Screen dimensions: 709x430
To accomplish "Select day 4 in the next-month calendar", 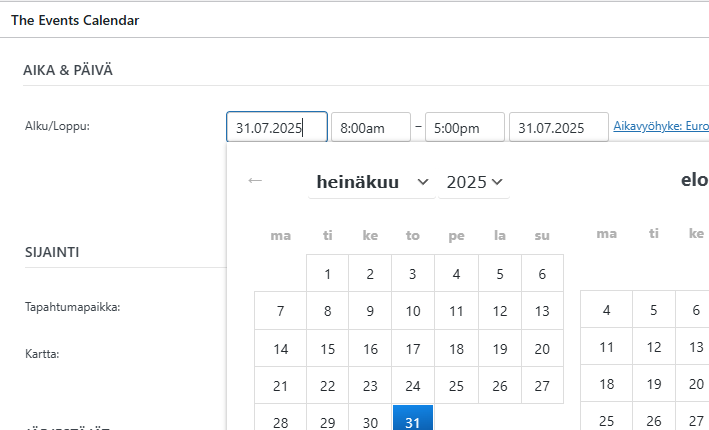I will coord(607,310).
